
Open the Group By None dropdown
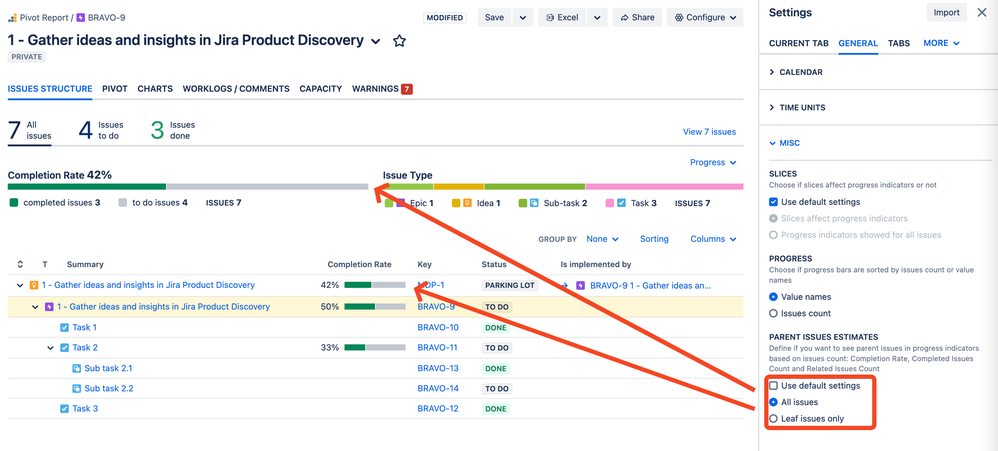pyautogui.click(x=602, y=239)
